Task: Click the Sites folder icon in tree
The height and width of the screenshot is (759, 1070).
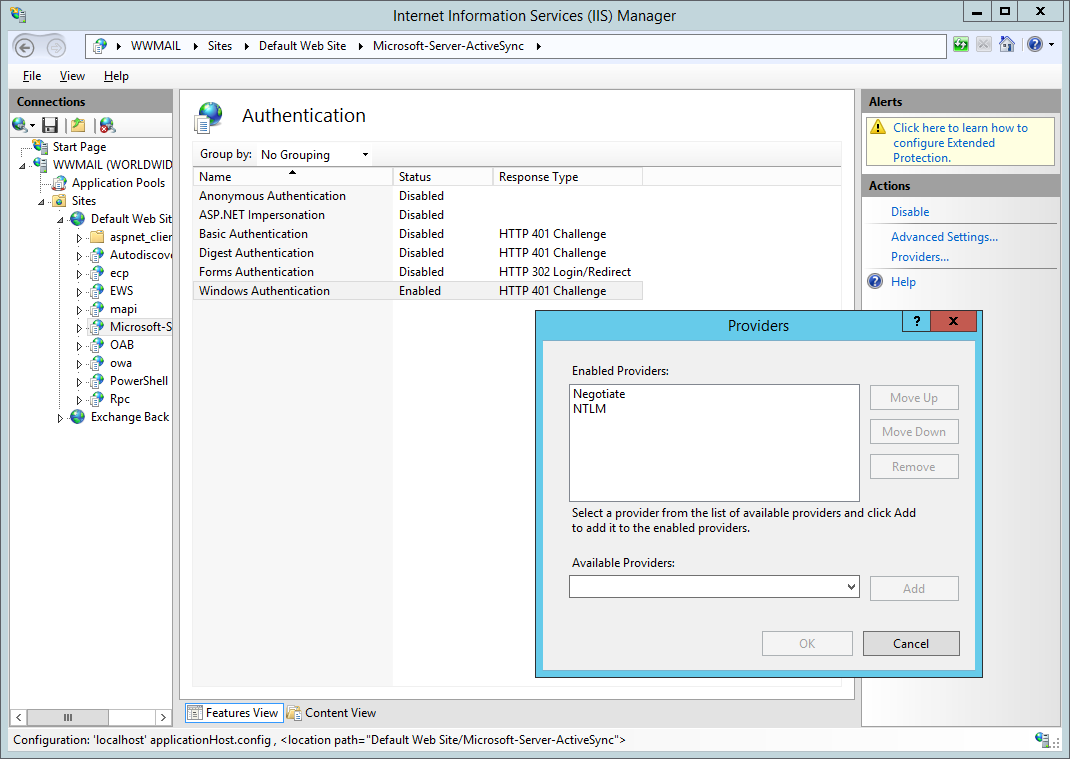Action: click(60, 201)
